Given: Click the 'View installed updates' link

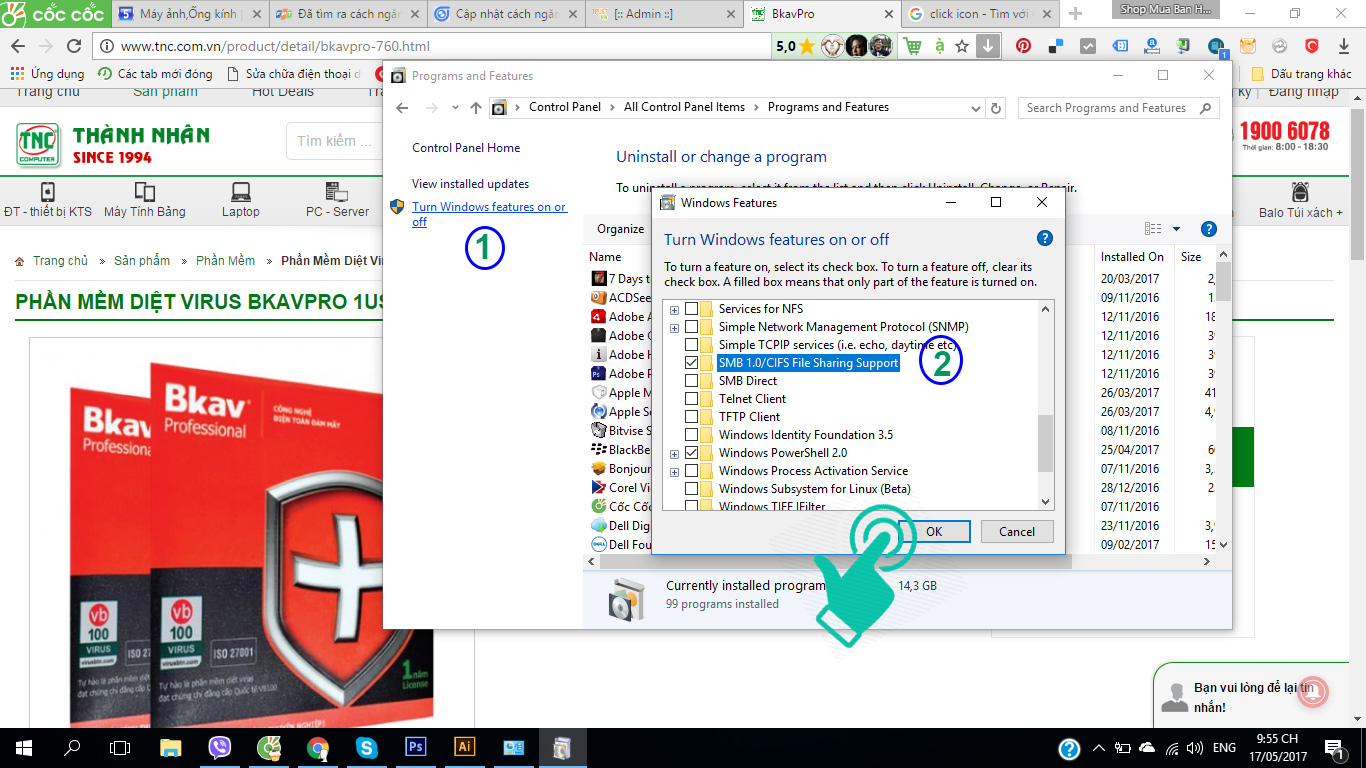Looking at the screenshot, I should (470, 184).
